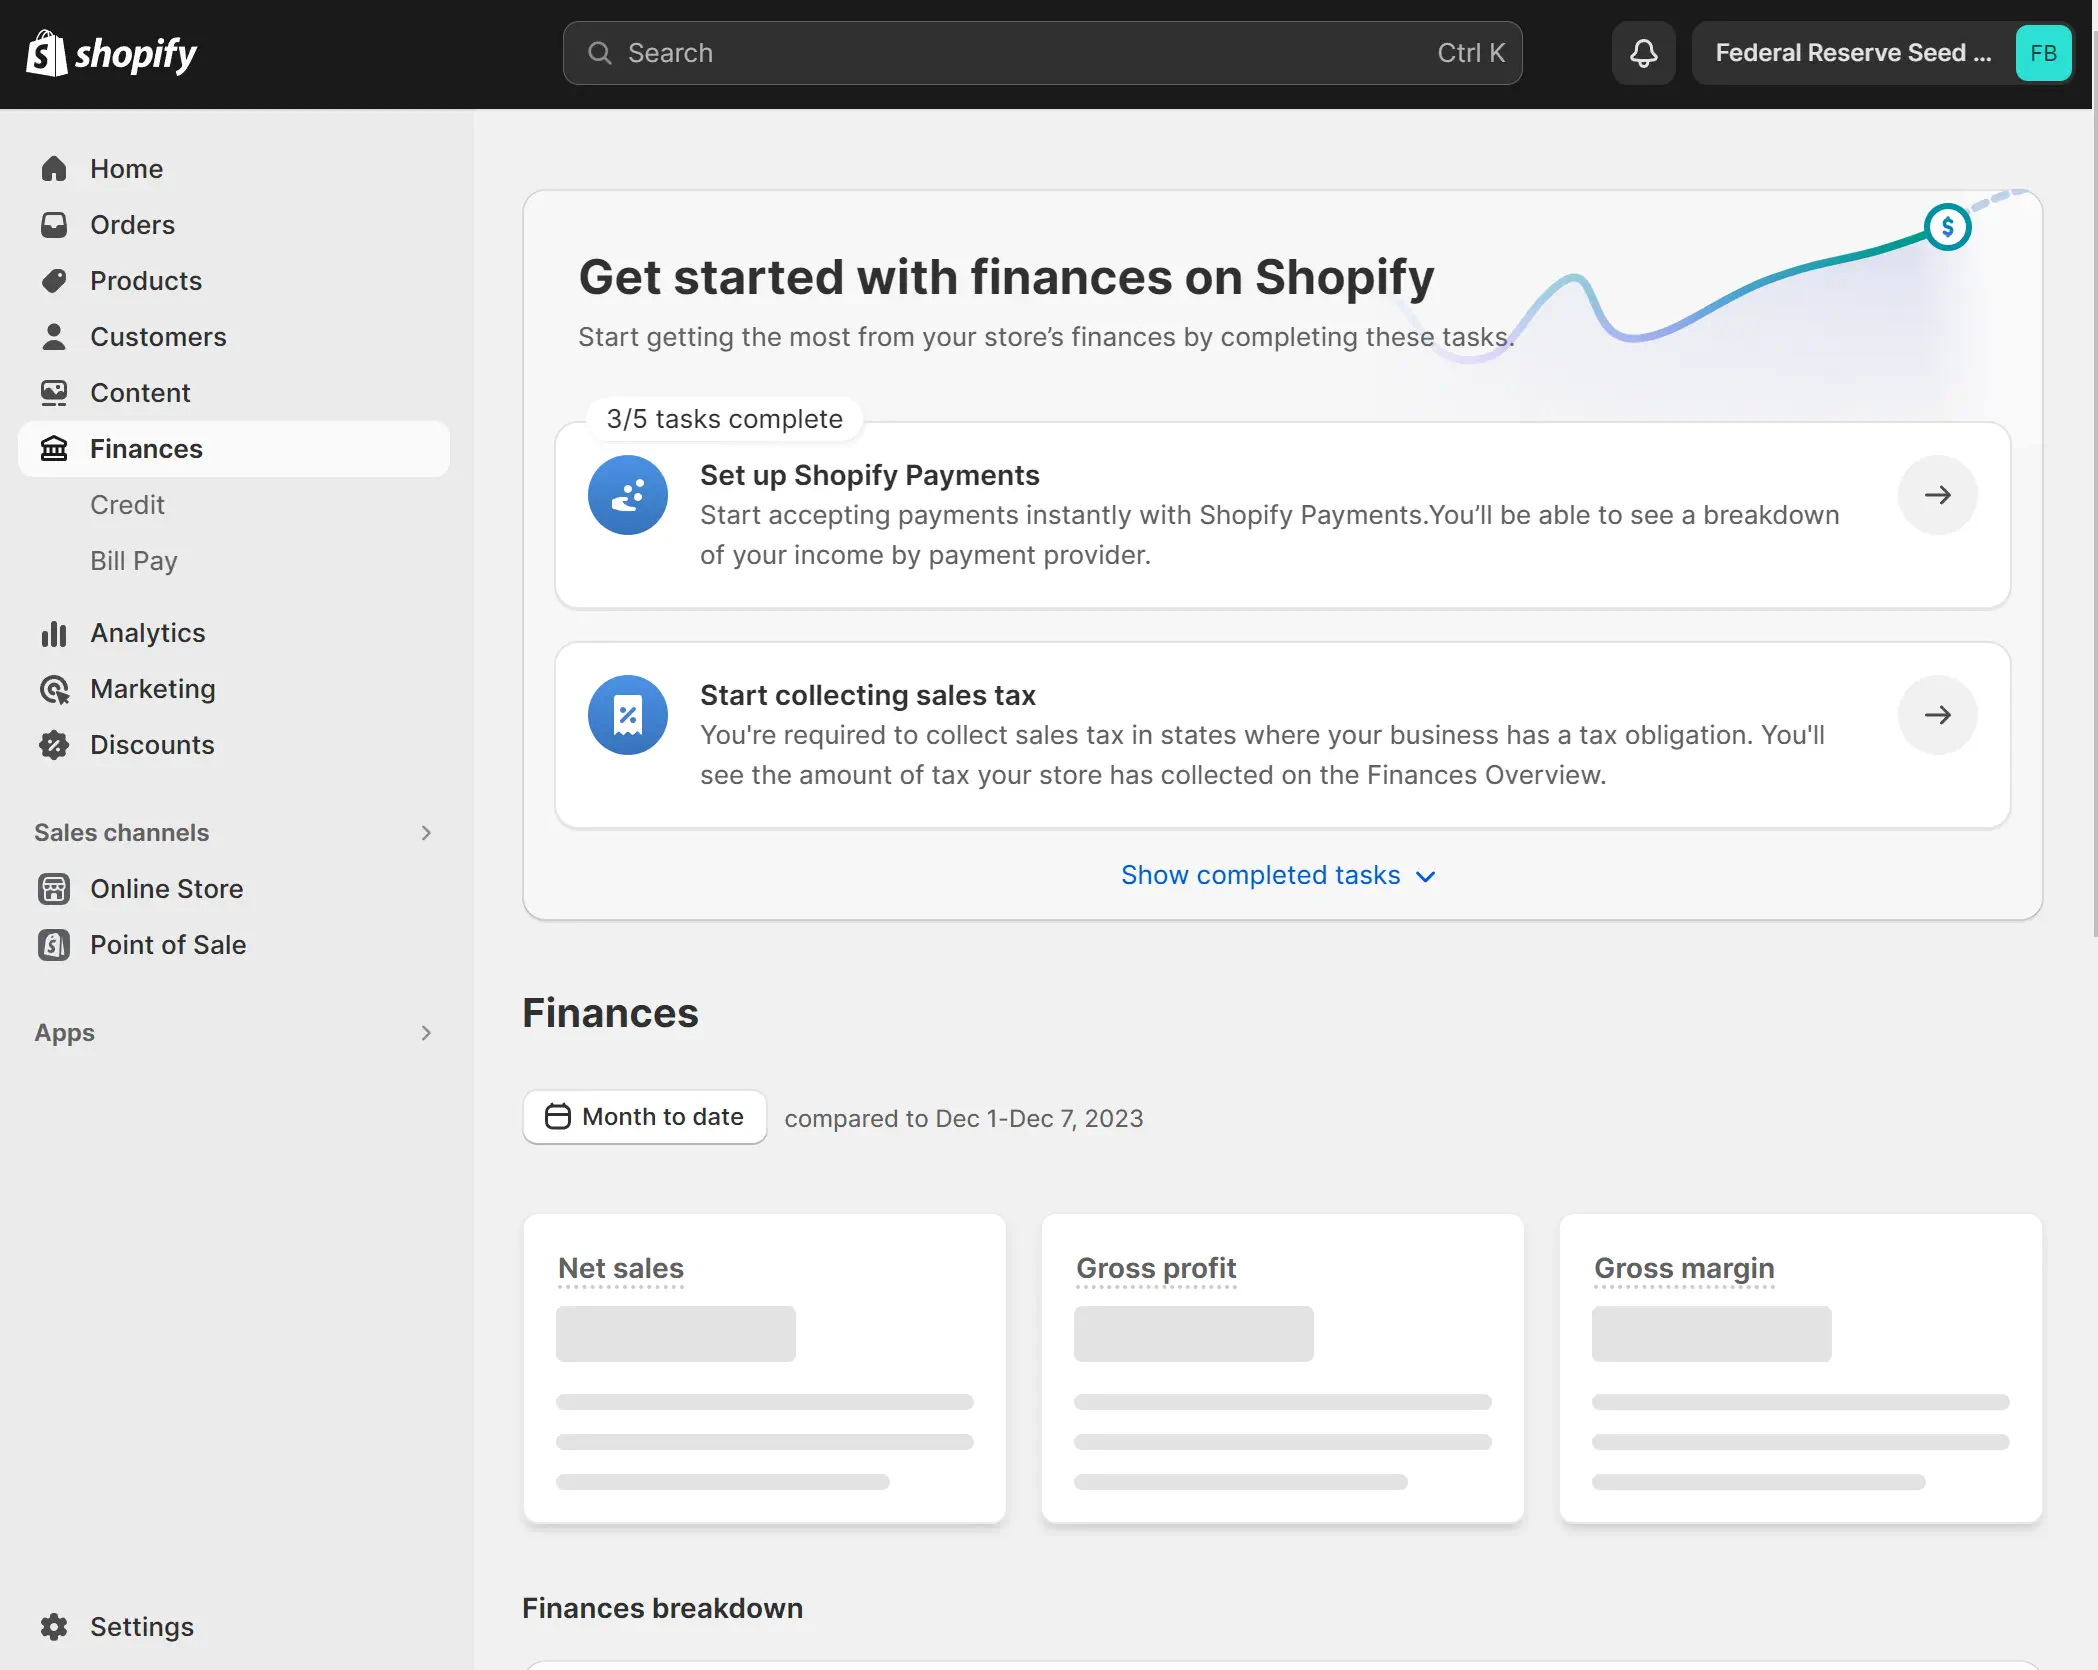The width and height of the screenshot is (2098, 1670).
Task: Select the Marketing megaphone icon
Action: coord(54,689)
